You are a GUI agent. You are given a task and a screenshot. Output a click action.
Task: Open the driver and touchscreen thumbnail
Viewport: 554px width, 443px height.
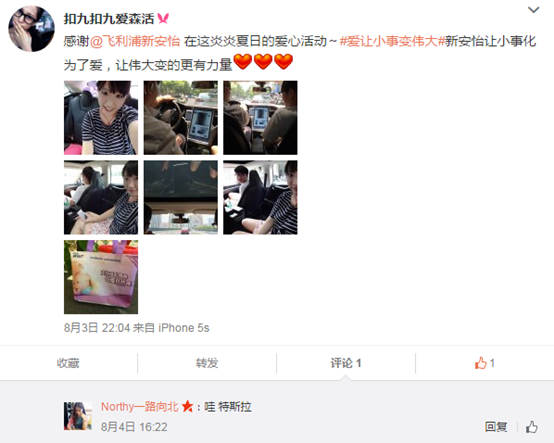(181, 118)
